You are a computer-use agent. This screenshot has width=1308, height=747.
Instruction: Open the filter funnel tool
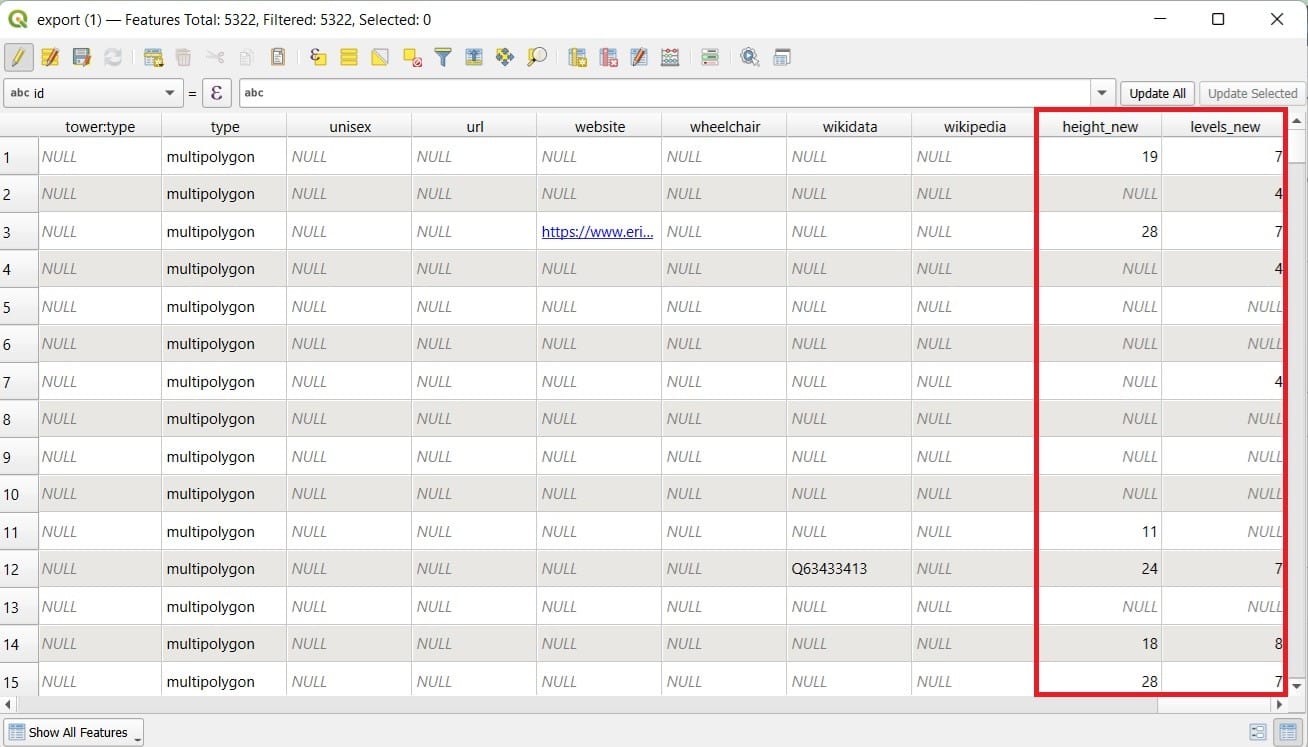pos(443,57)
